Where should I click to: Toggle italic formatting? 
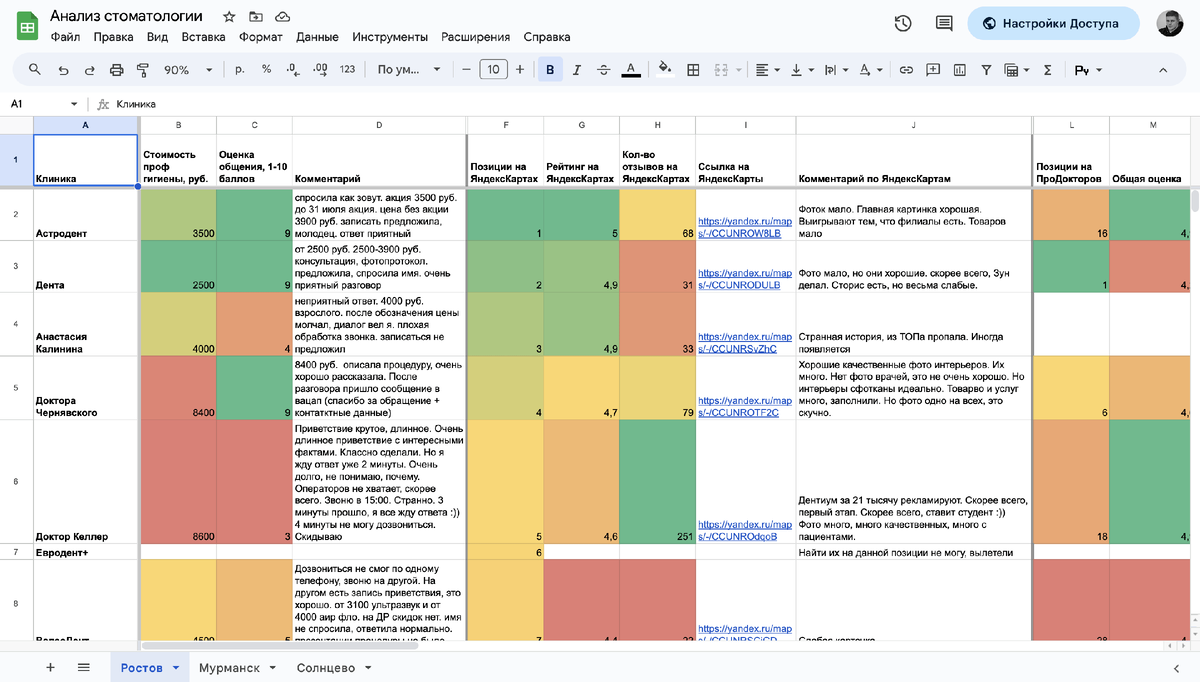577,70
